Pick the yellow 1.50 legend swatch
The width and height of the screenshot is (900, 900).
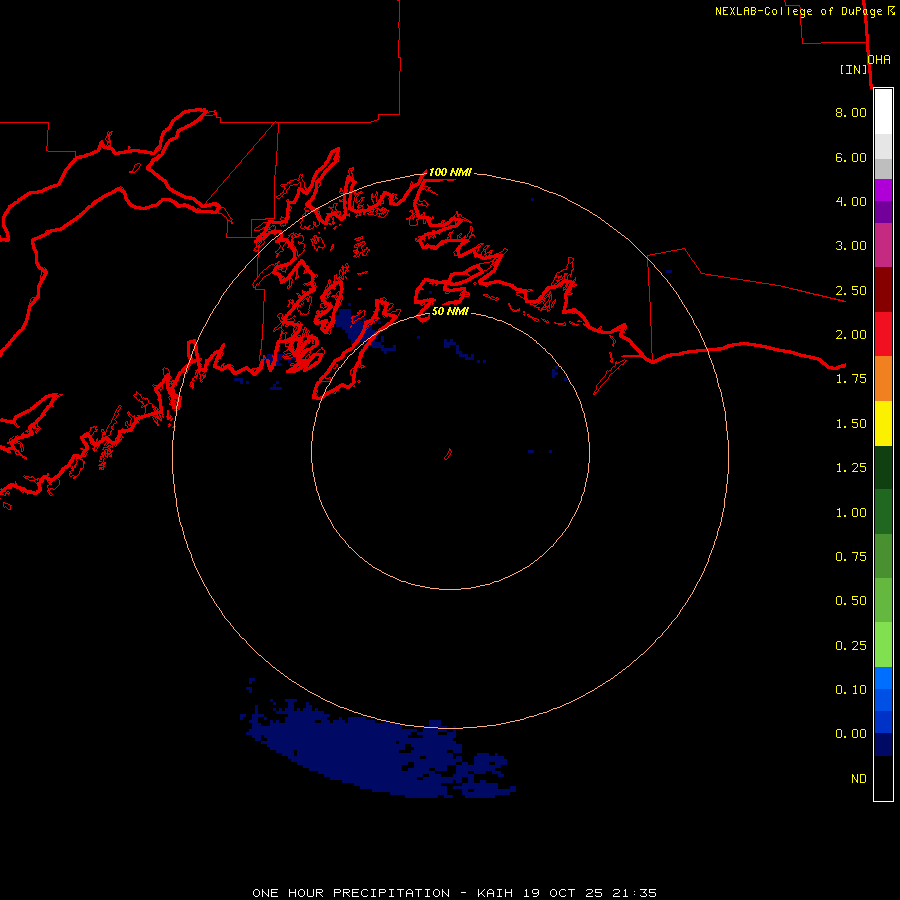click(x=883, y=423)
